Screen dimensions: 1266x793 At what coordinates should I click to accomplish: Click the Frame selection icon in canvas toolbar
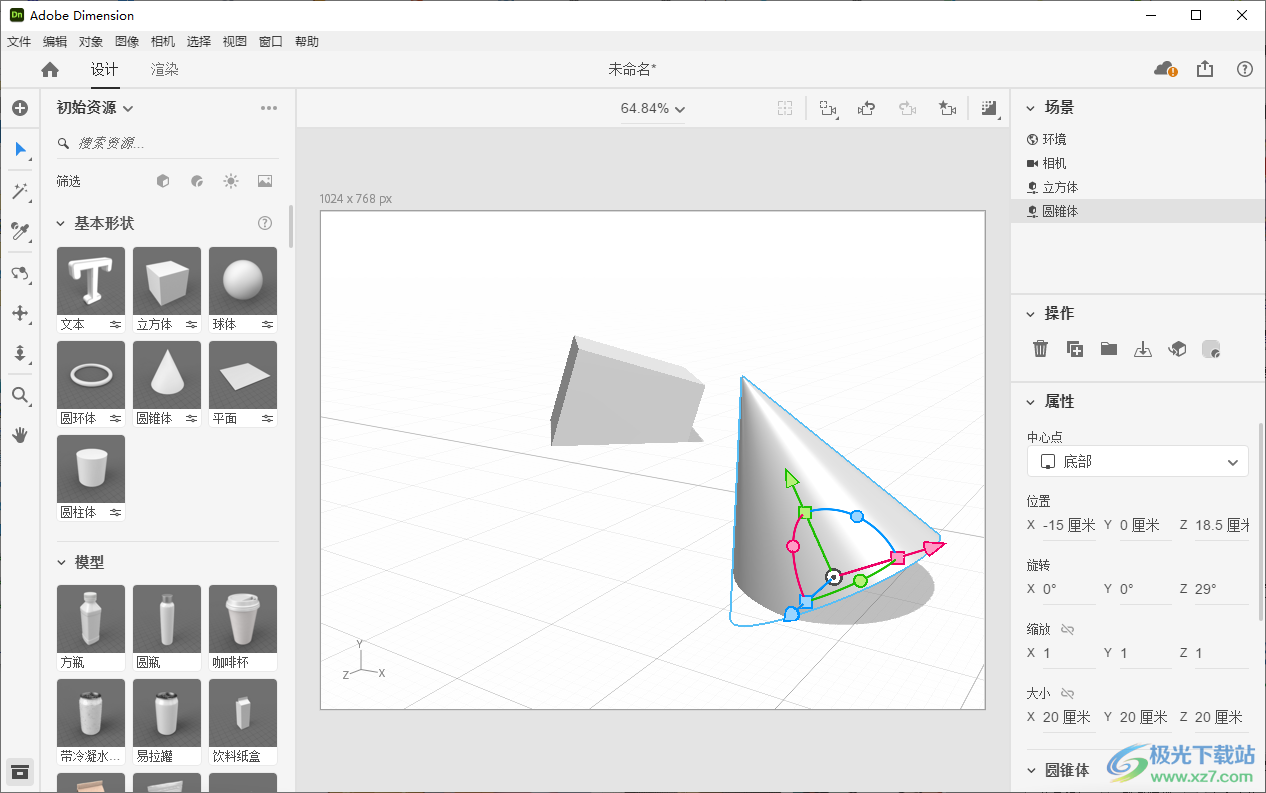click(x=786, y=108)
